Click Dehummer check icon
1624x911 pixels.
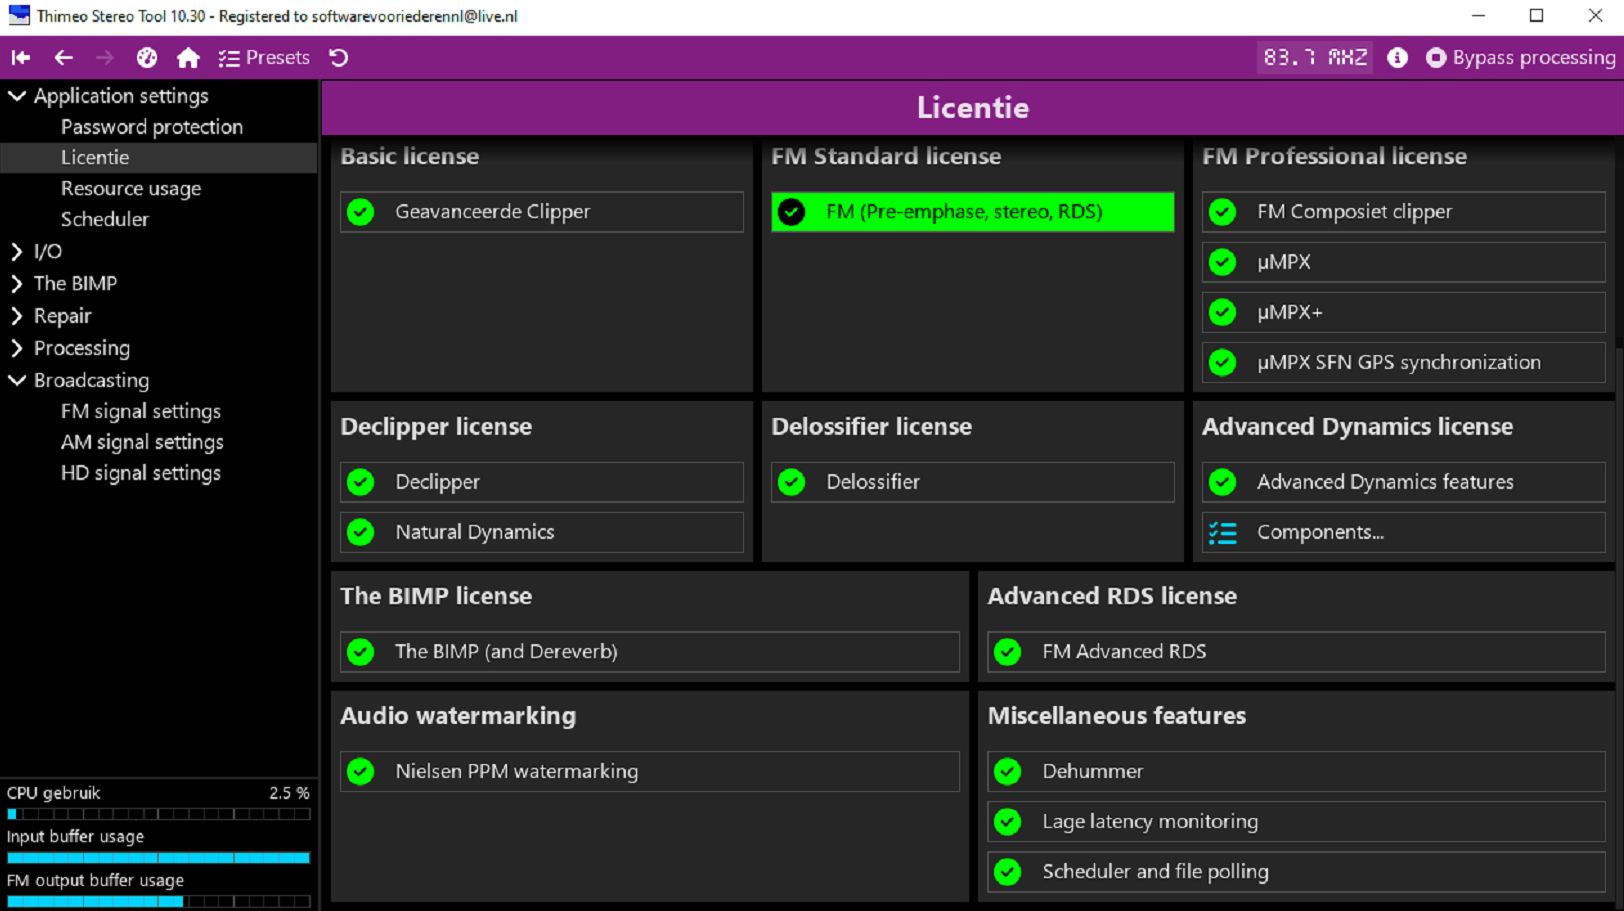coord(1008,772)
